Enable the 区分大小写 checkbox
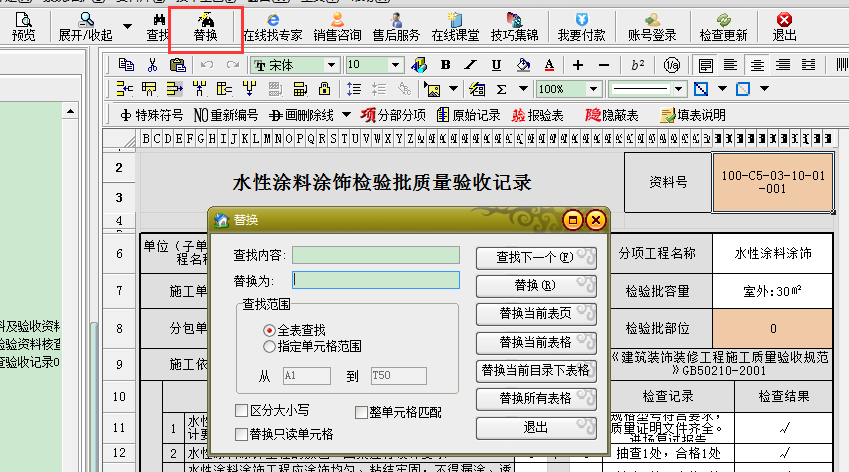This screenshot has width=849, height=472. [241, 410]
